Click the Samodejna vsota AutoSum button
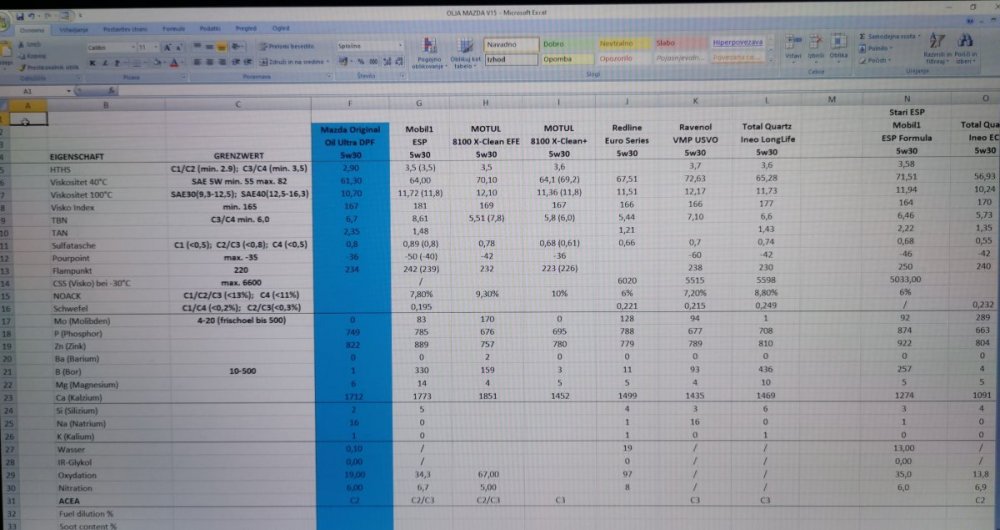This screenshot has width=1000, height=530. [886, 36]
